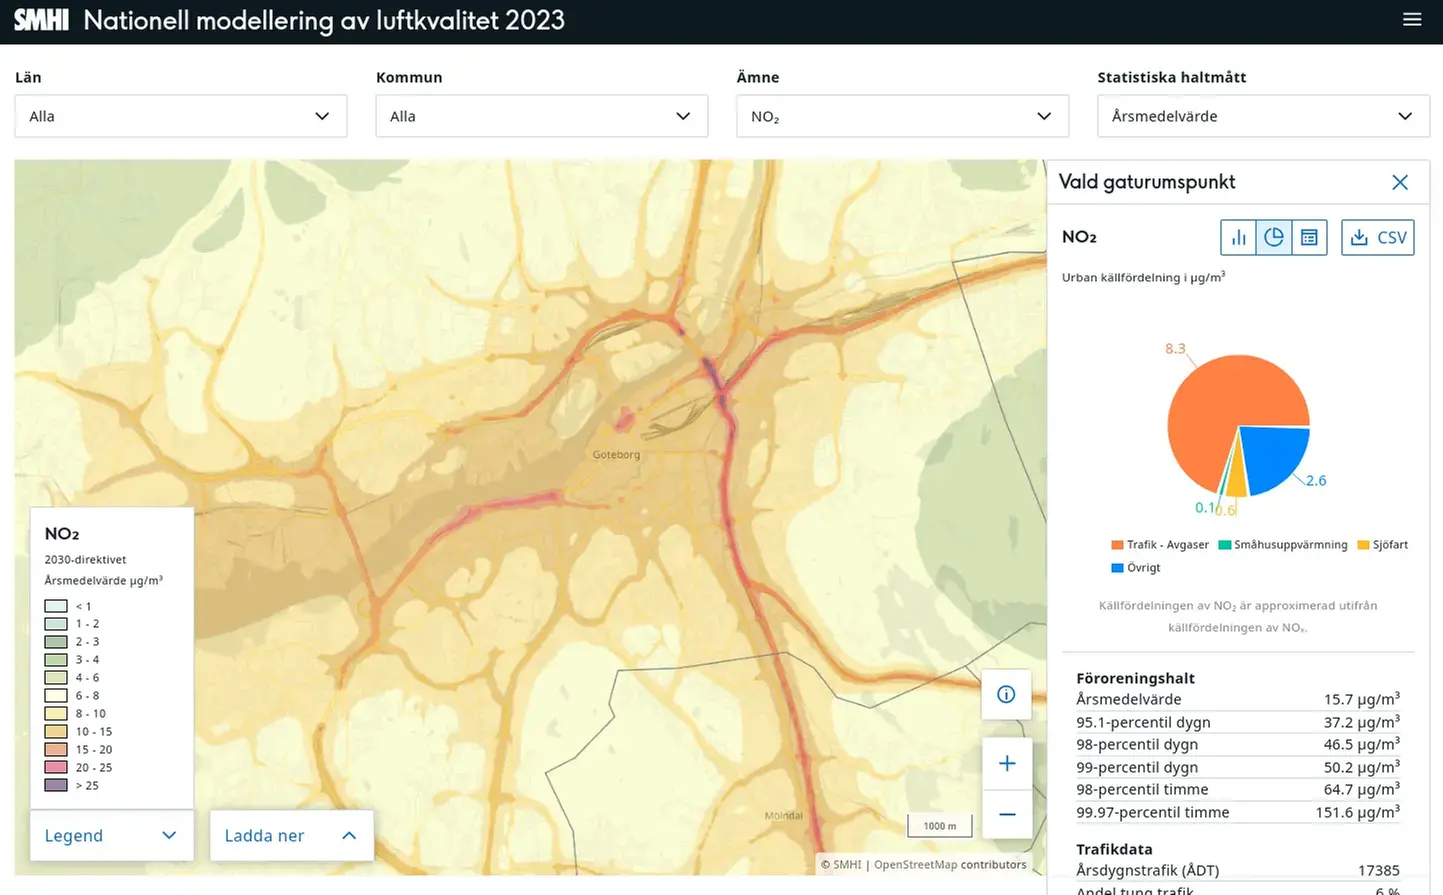The image size is (1443, 895).
Task: Switch to pie chart view
Action: tap(1274, 238)
